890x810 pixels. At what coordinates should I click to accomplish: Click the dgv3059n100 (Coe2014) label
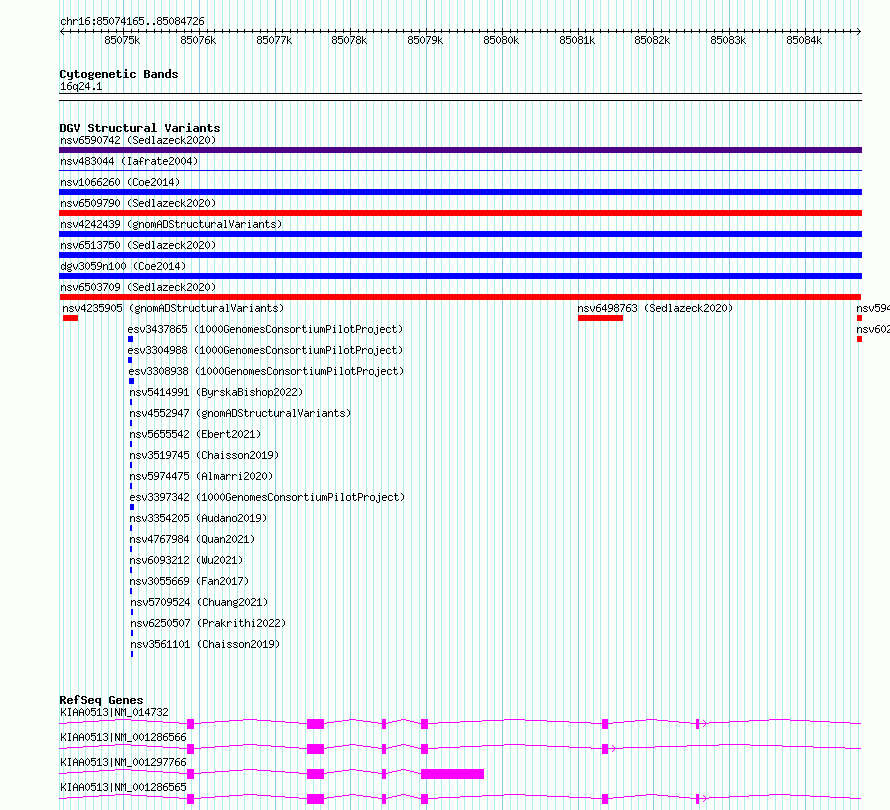tap(123, 266)
